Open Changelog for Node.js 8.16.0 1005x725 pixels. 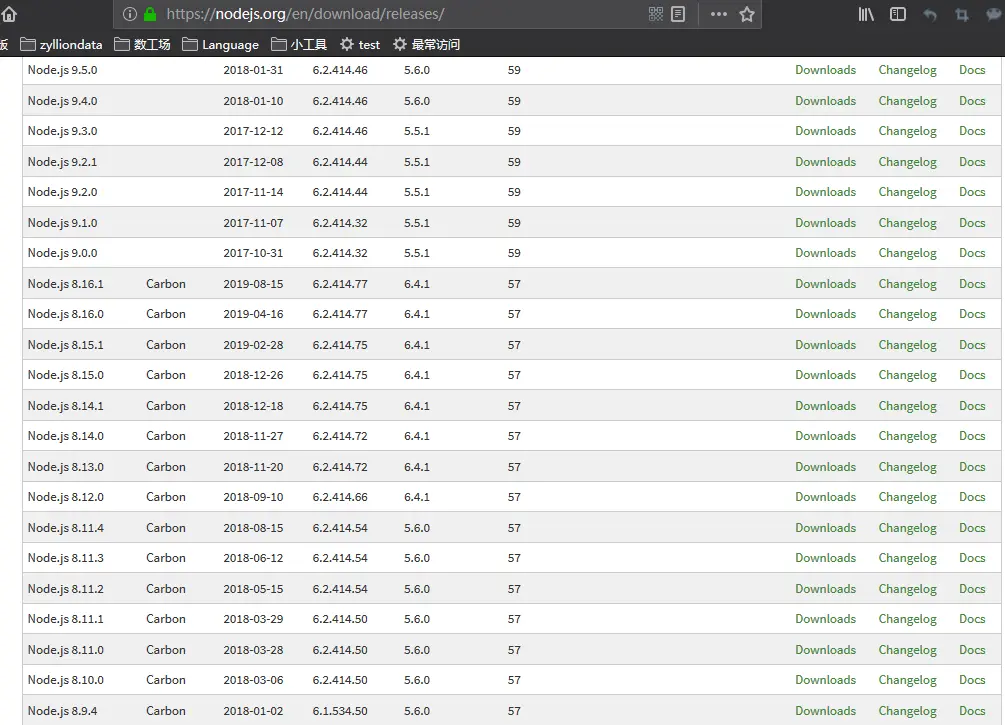(x=908, y=314)
